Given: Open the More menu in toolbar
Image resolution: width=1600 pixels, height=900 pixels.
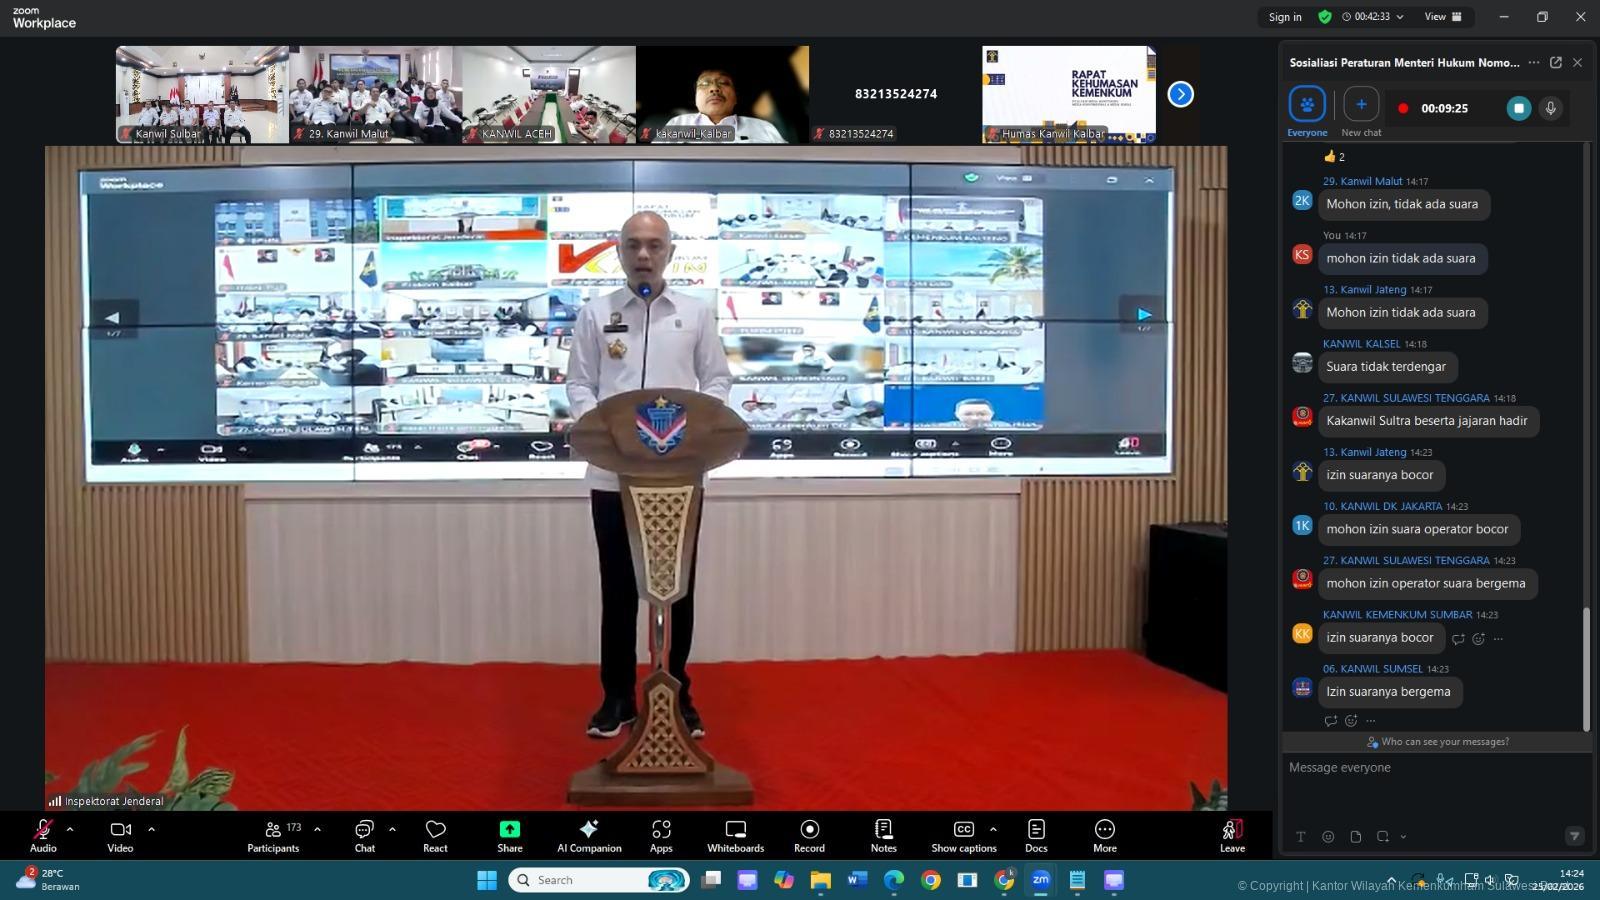Looking at the screenshot, I should [1104, 835].
